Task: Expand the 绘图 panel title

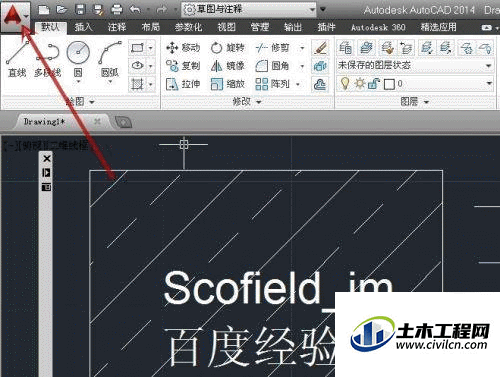Action: [80, 101]
